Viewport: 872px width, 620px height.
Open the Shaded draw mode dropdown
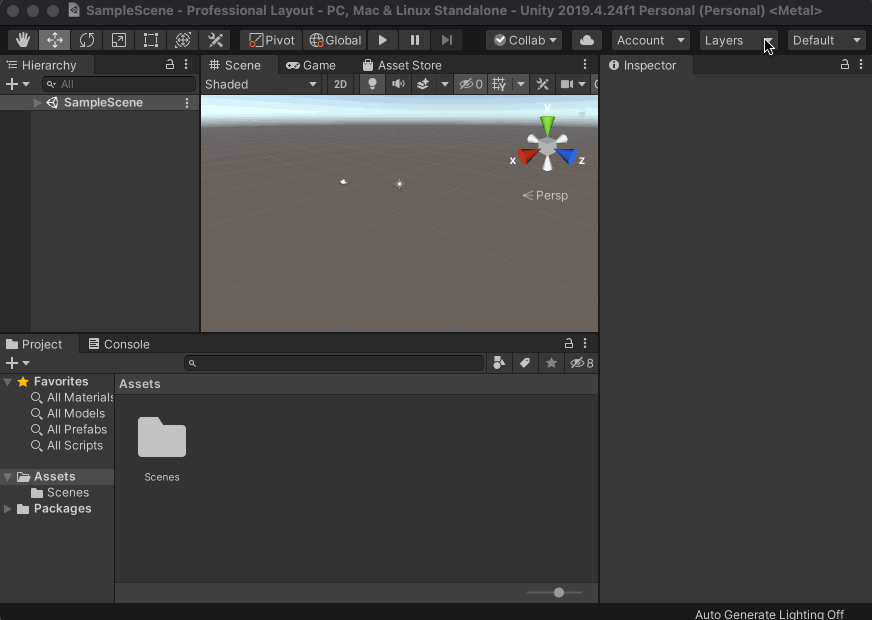coord(261,84)
